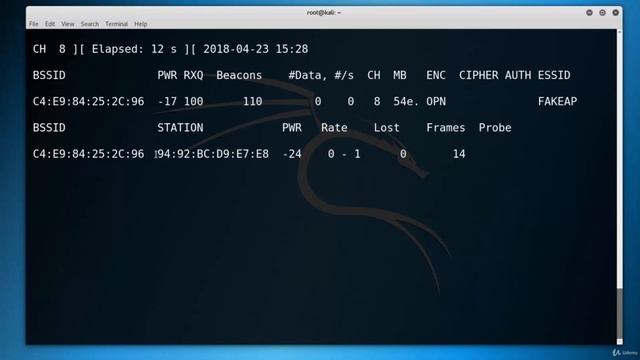The width and height of the screenshot is (640, 360).
Task: Click the Frames value 14
Action: 459,154
